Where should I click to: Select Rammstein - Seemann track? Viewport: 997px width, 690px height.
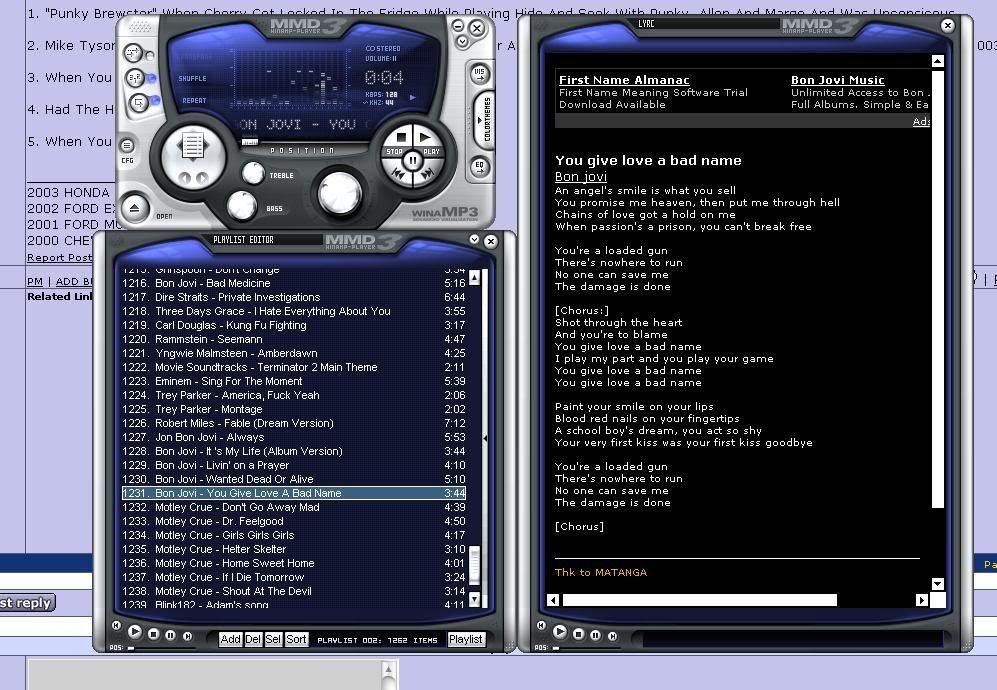294,339
